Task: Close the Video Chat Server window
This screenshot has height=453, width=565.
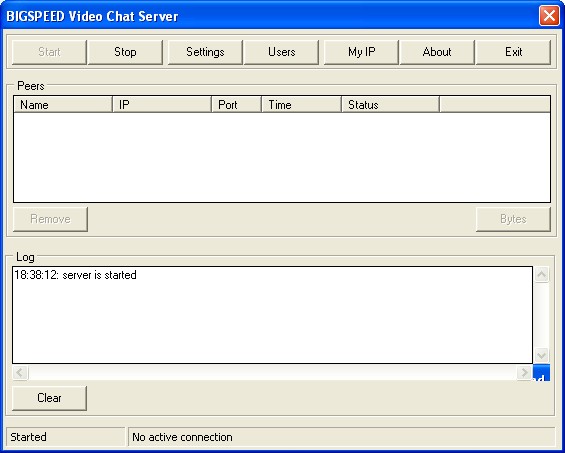Action: pyautogui.click(x=549, y=16)
